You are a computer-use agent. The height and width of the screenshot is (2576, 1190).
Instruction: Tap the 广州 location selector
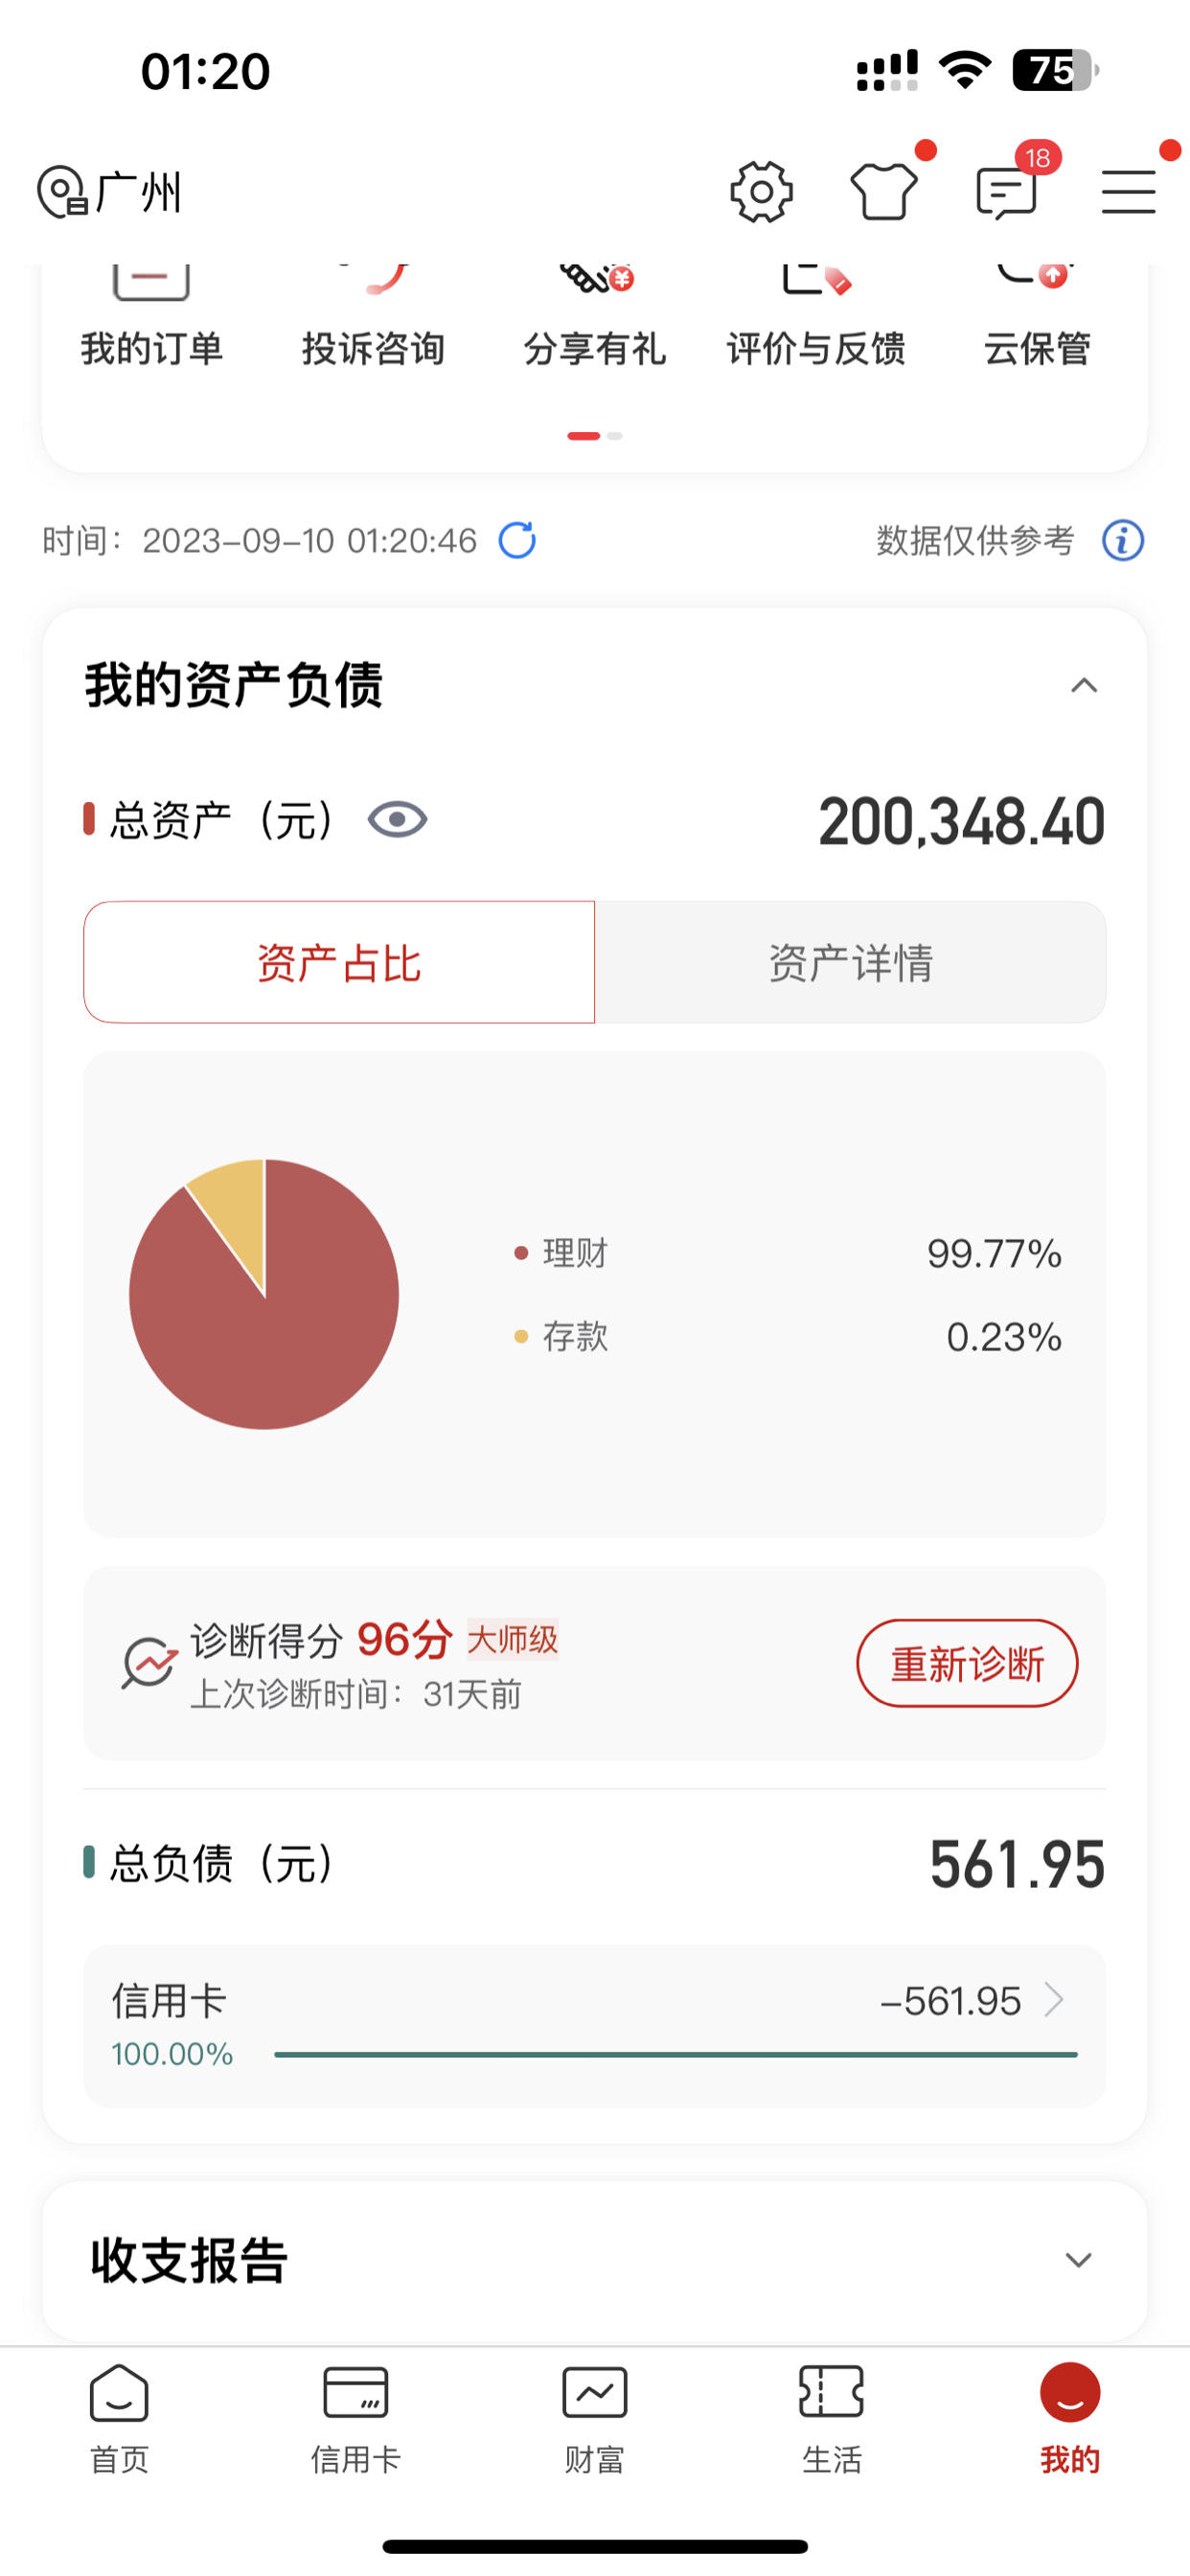pyautogui.click(x=110, y=192)
